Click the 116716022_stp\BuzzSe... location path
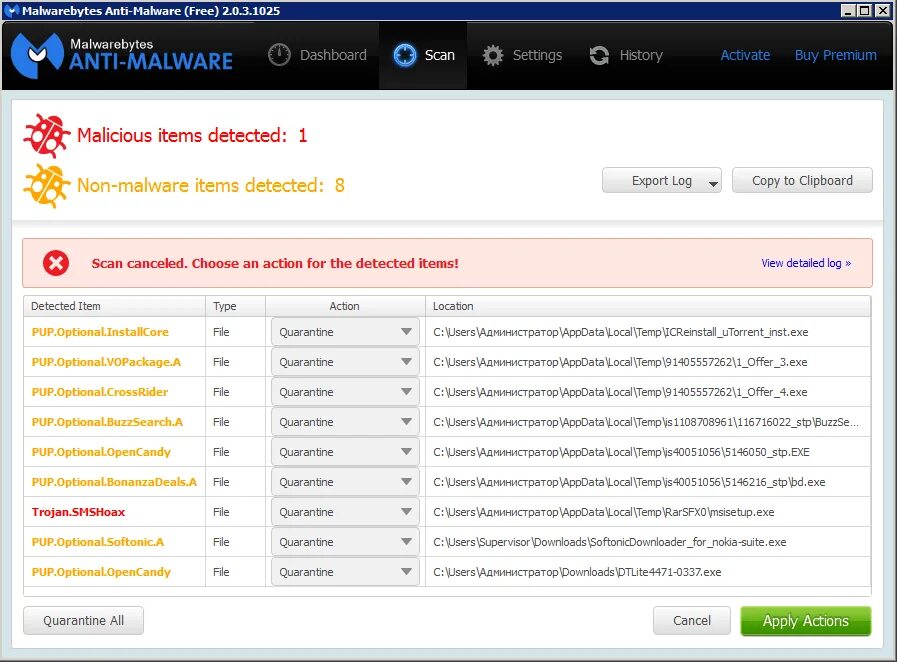Image resolution: width=898 pixels, height=662 pixels. click(646, 422)
